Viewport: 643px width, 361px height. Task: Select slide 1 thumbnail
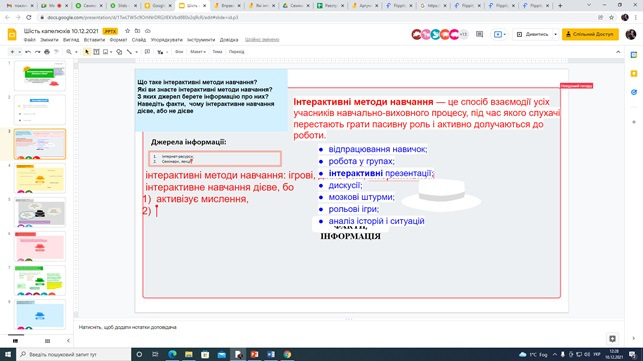click(x=40, y=75)
